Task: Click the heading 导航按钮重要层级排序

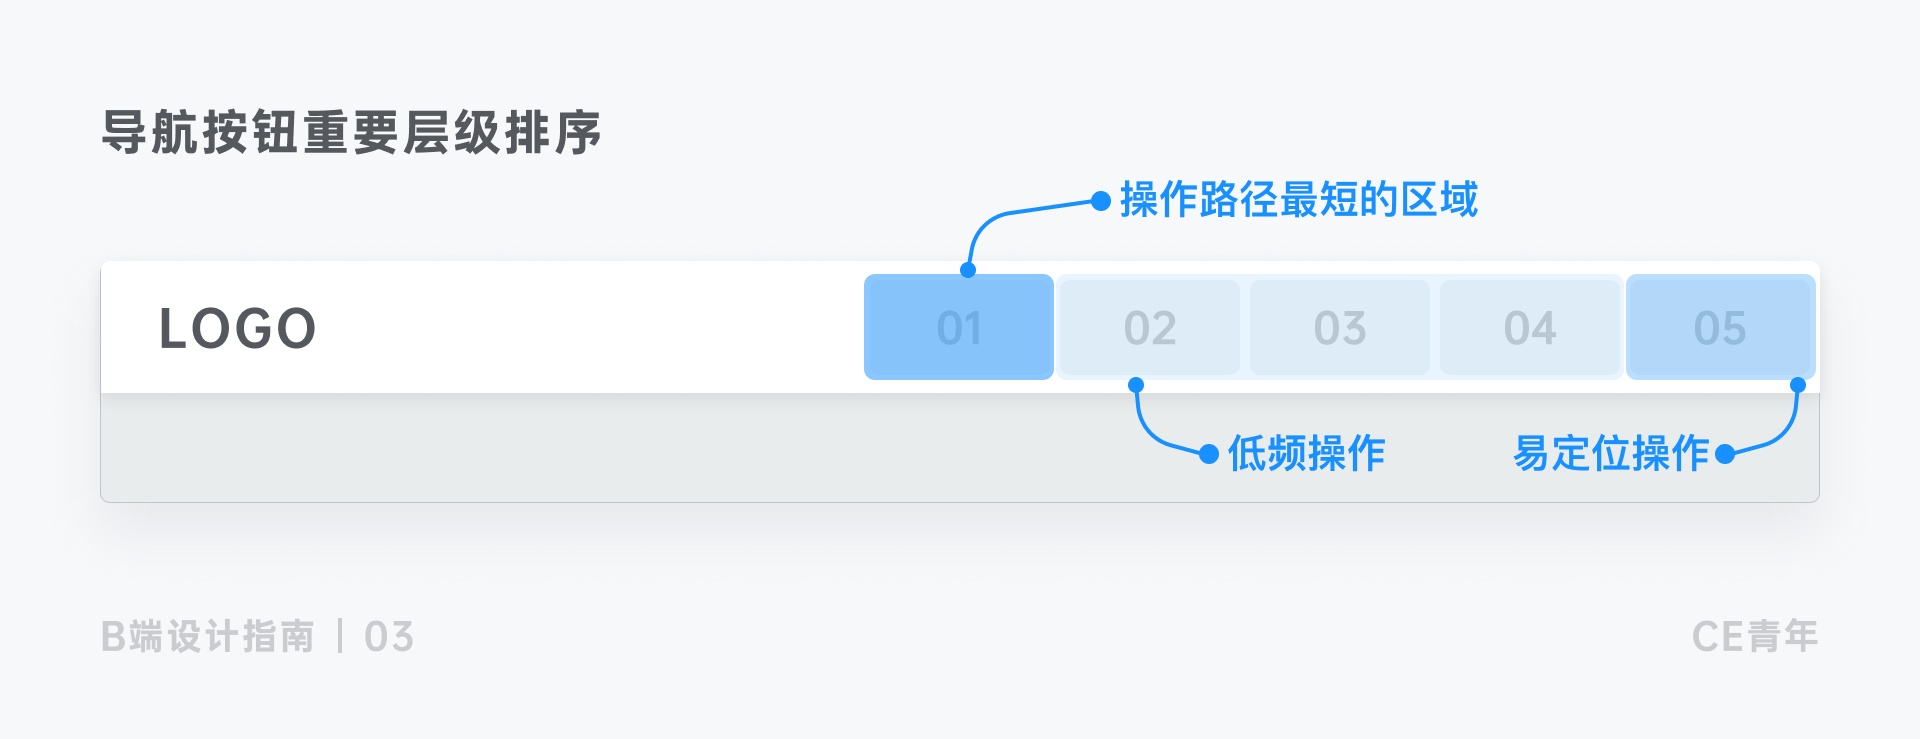Action: pos(352,132)
